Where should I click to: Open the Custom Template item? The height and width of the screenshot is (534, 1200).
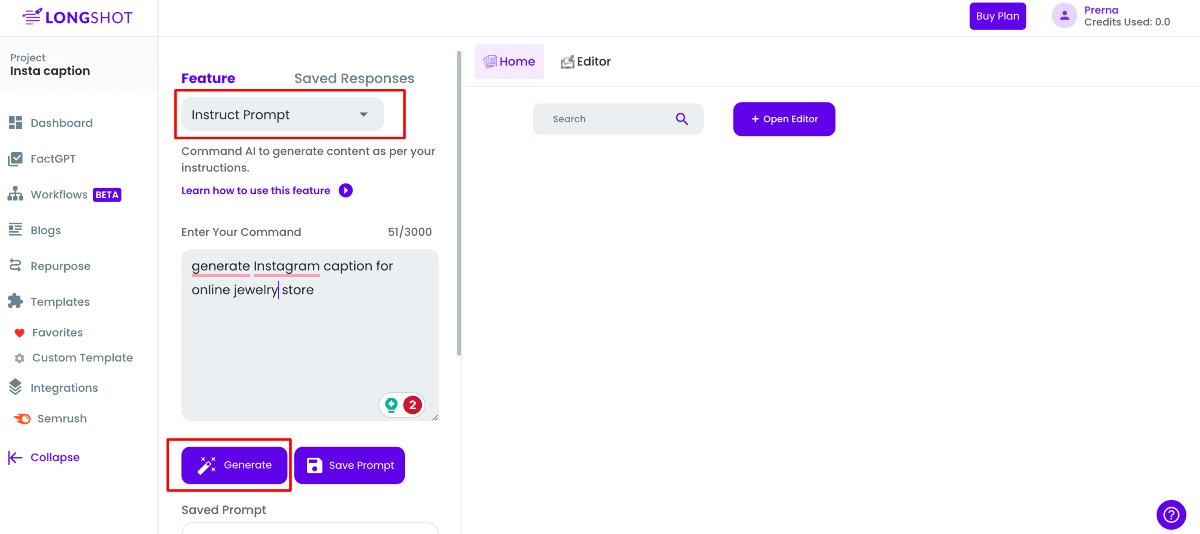click(x=82, y=358)
